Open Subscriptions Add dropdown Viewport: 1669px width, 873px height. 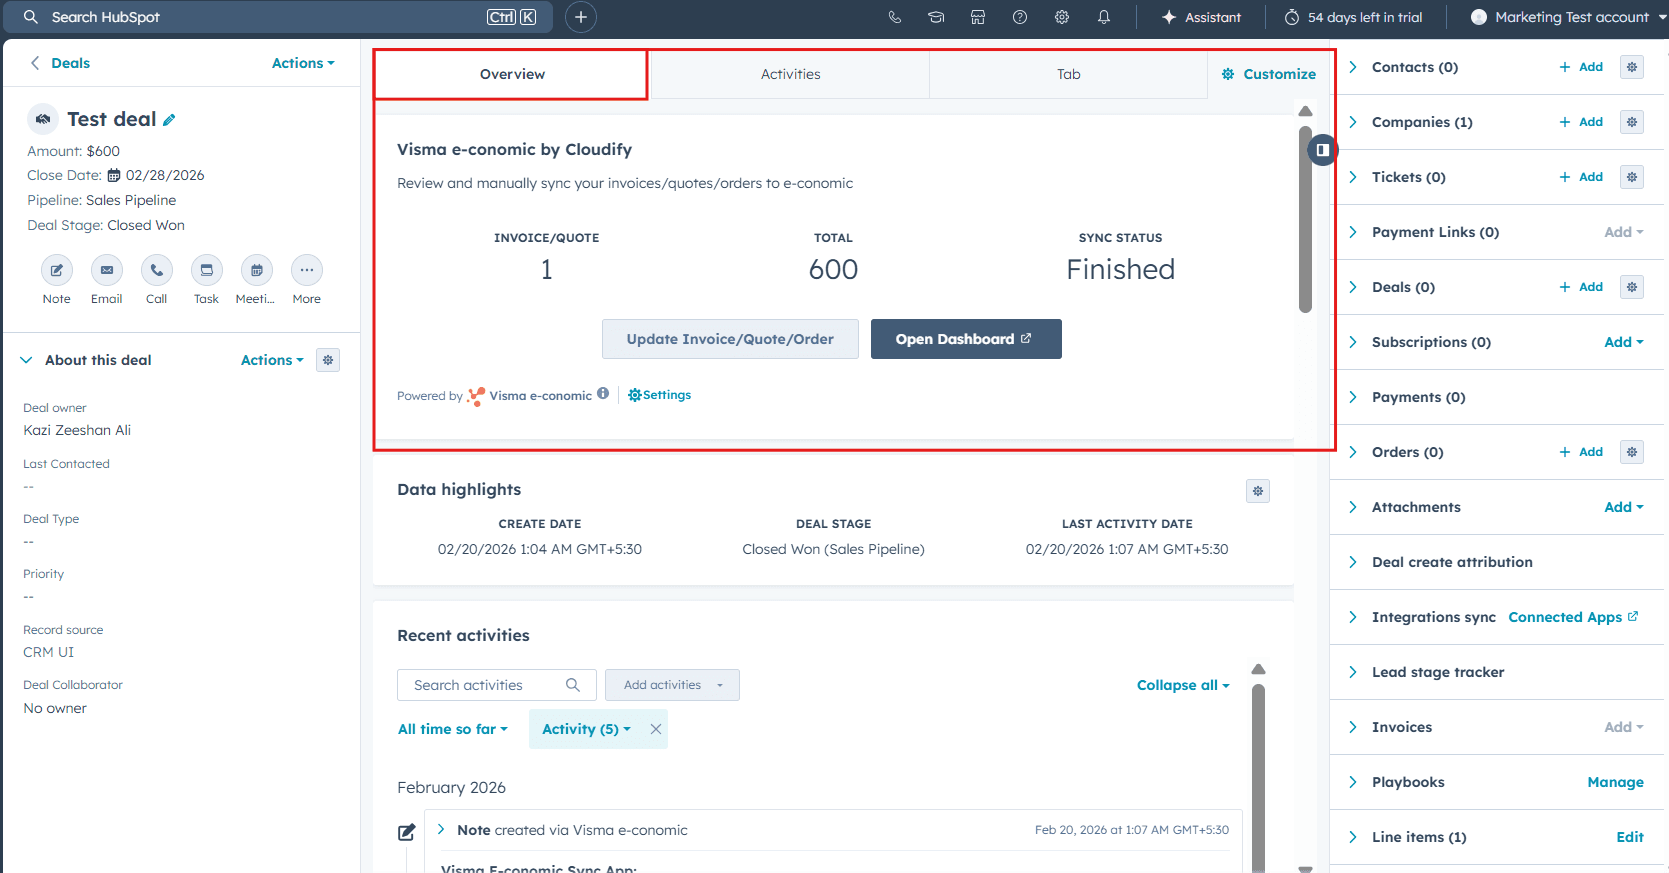tap(1624, 342)
